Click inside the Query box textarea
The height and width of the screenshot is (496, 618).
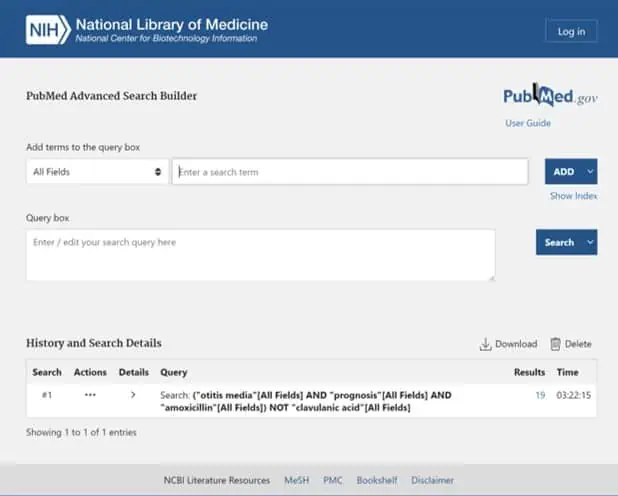pos(260,255)
